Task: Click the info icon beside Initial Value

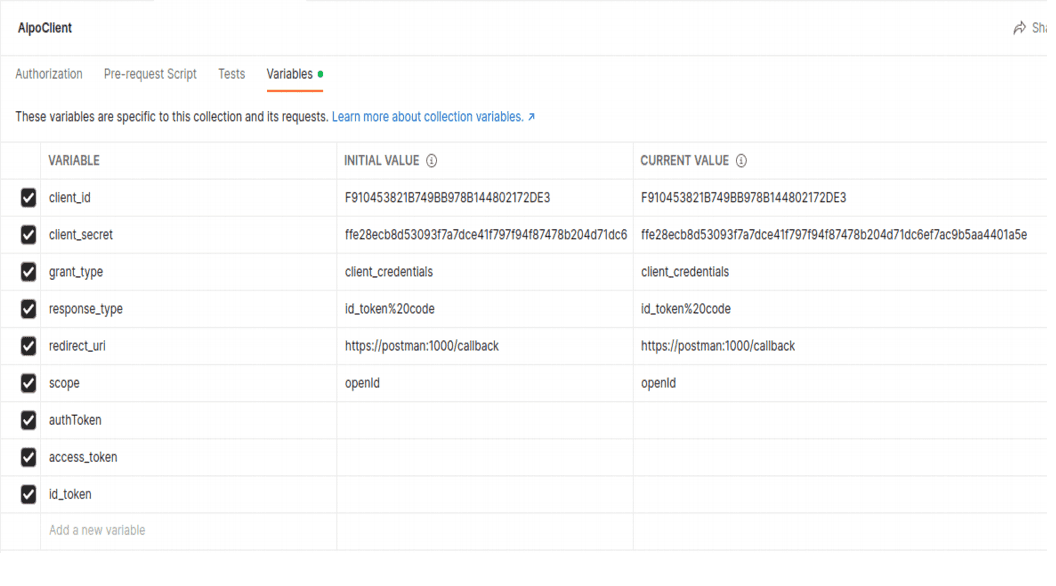Action: tap(432, 161)
